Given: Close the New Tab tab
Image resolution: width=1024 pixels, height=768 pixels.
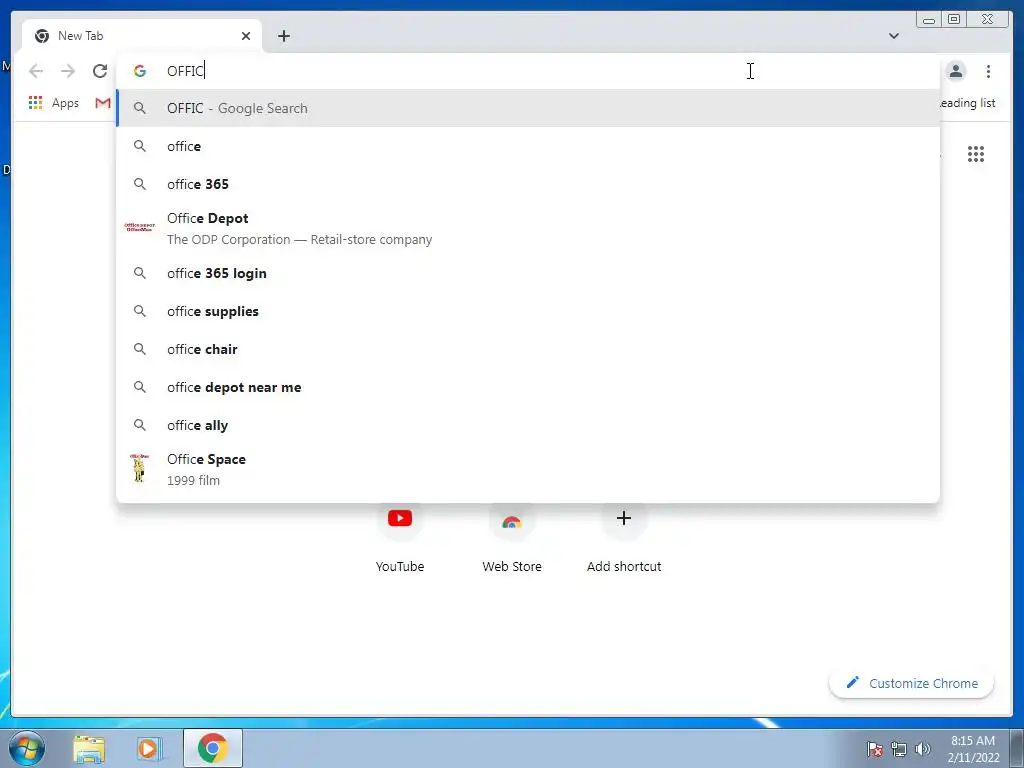Looking at the screenshot, I should (x=246, y=36).
